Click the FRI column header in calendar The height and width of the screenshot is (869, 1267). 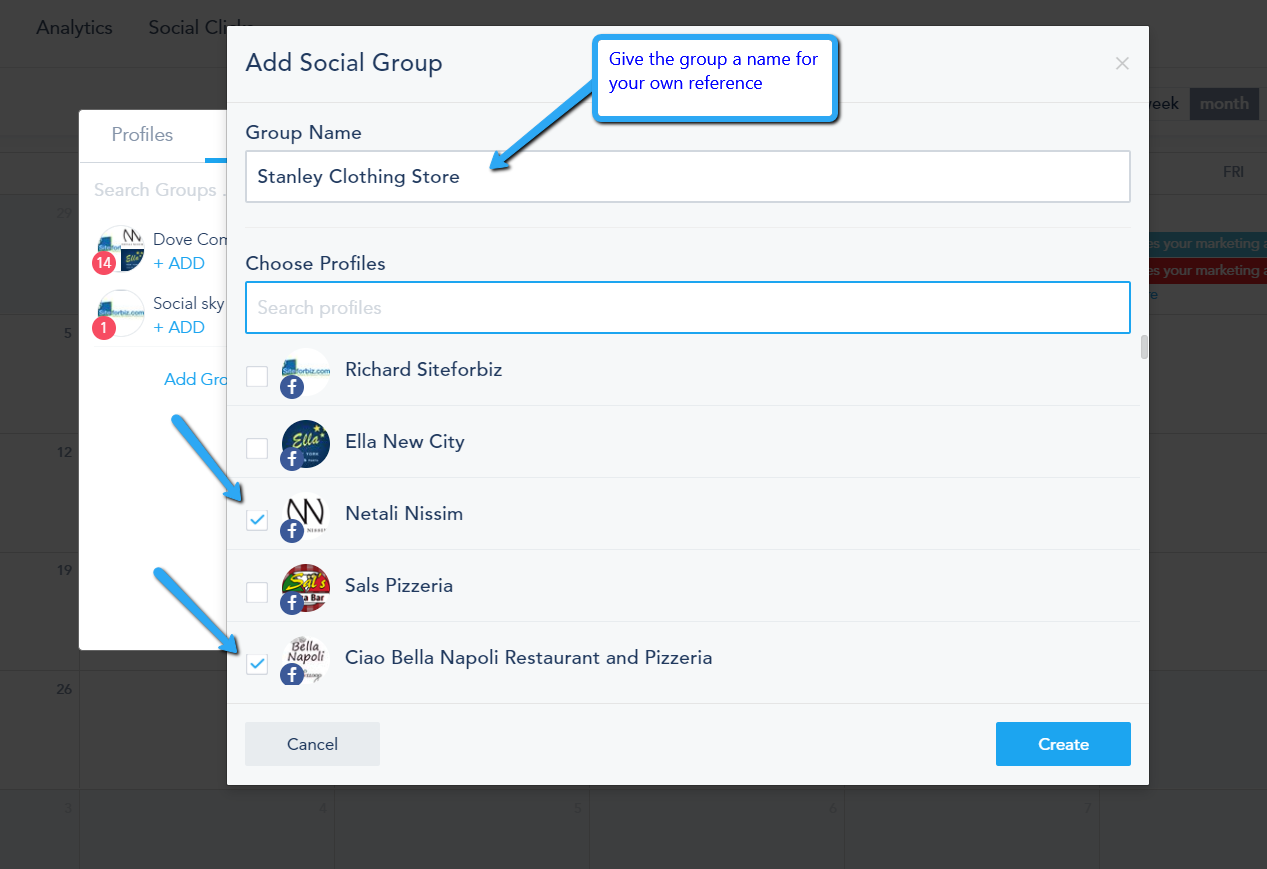click(x=1233, y=172)
